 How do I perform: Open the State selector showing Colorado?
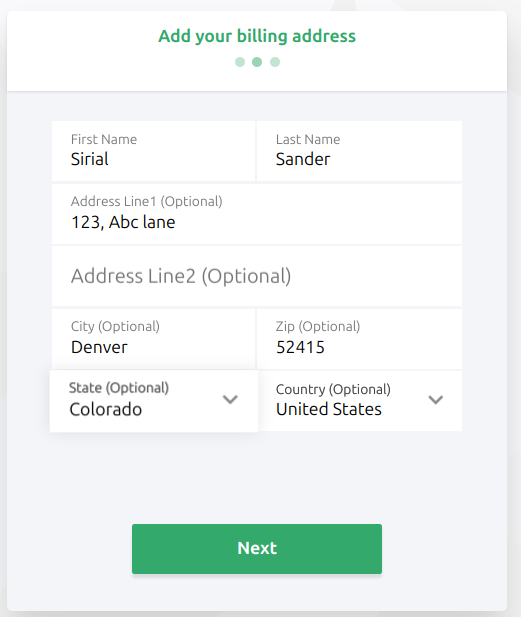[x=154, y=401]
